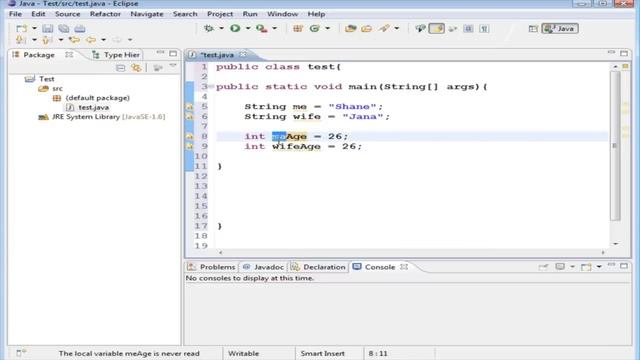Select the JRE System Library node
640x360 pixels.
point(108,117)
